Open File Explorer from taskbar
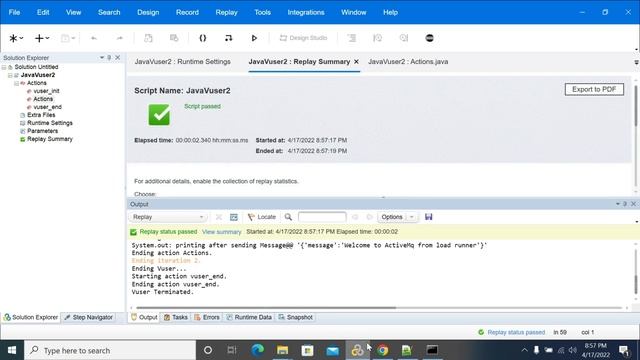The height and width of the screenshot is (360, 640). [282, 350]
